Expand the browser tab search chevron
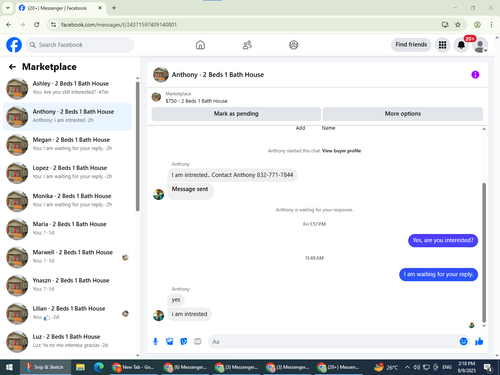The height and width of the screenshot is (375, 500). pyautogui.click(x=8, y=8)
